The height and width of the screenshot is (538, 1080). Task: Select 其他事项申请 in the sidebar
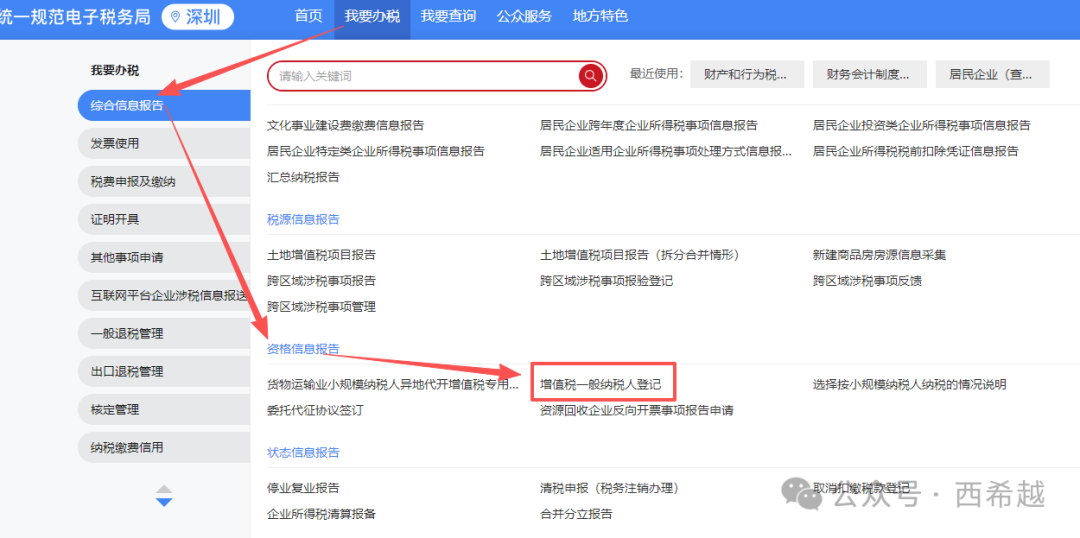click(x=164, y=258)
